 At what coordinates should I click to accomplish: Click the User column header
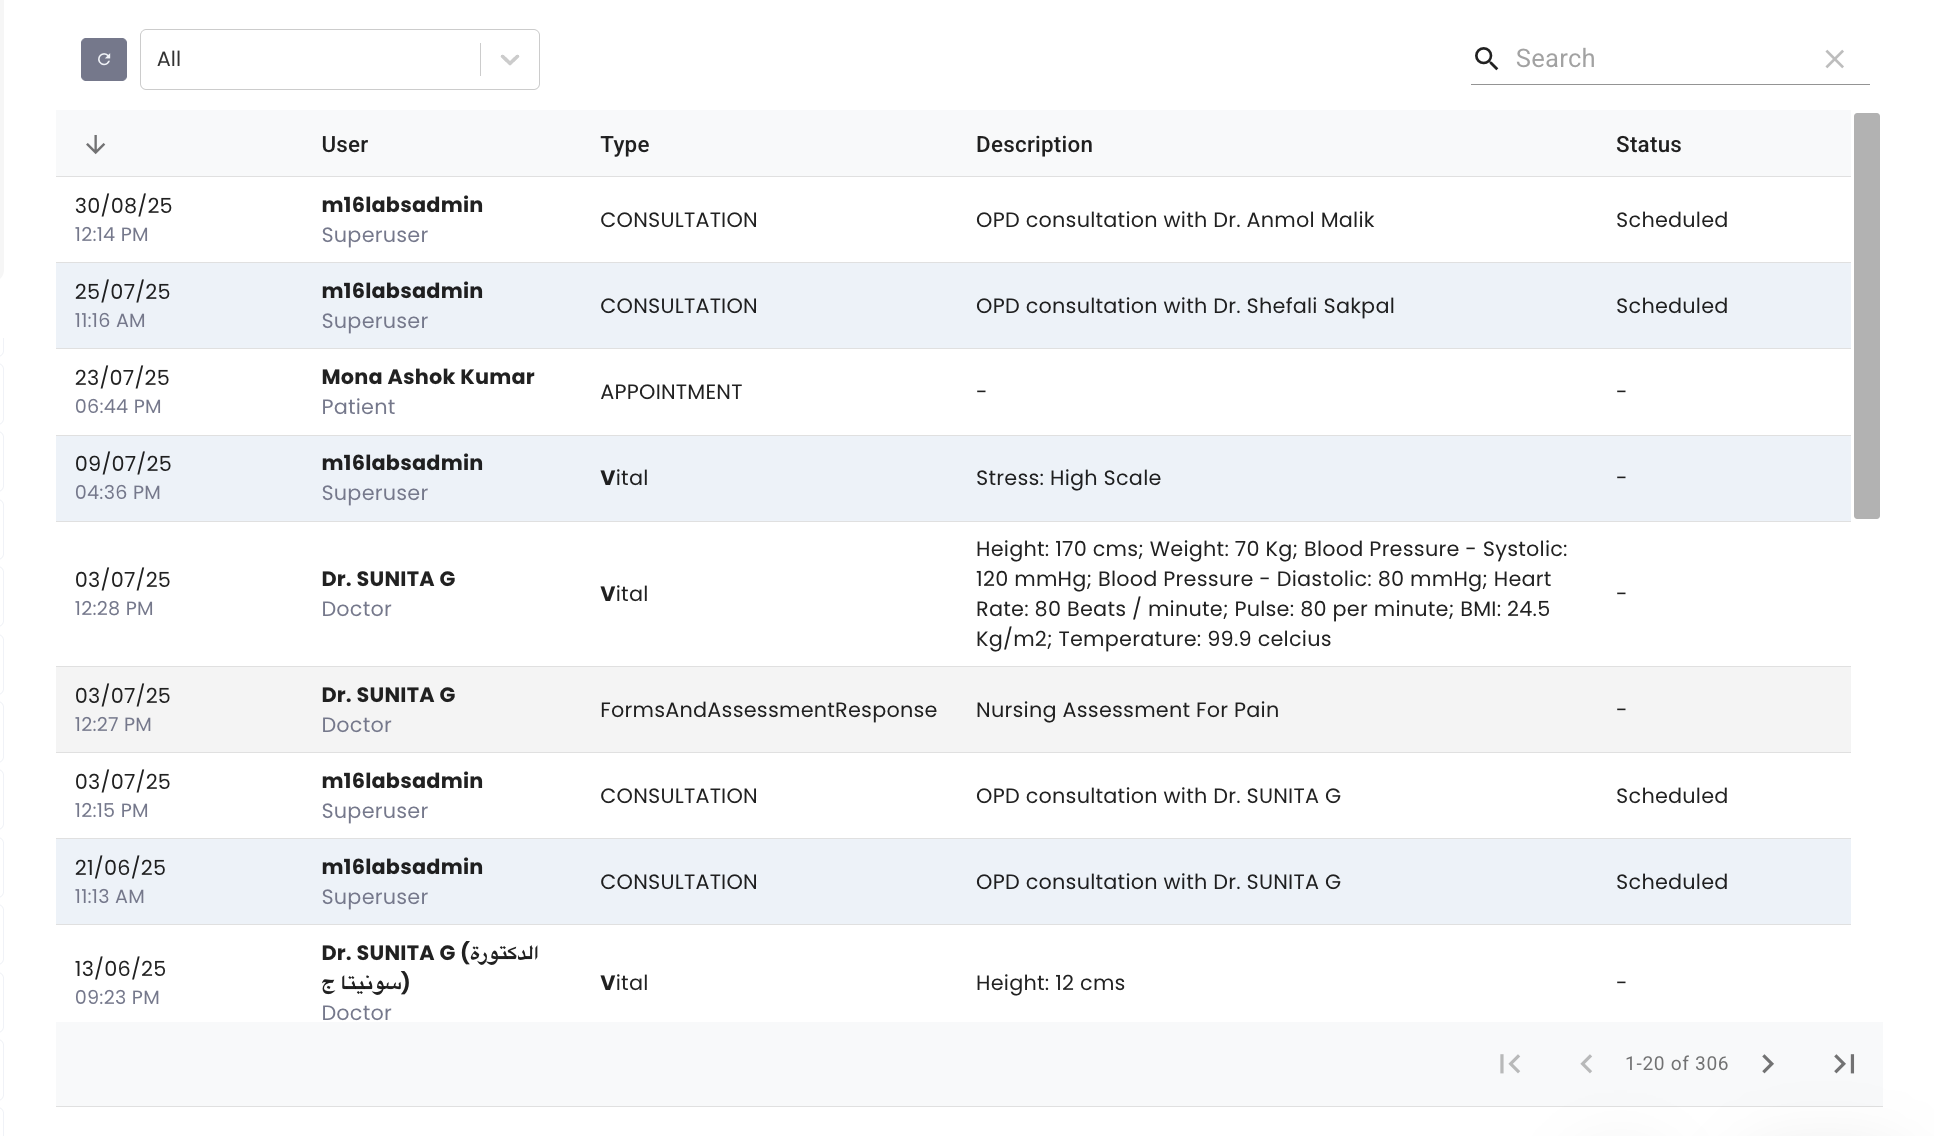click(x=344, y=145)
